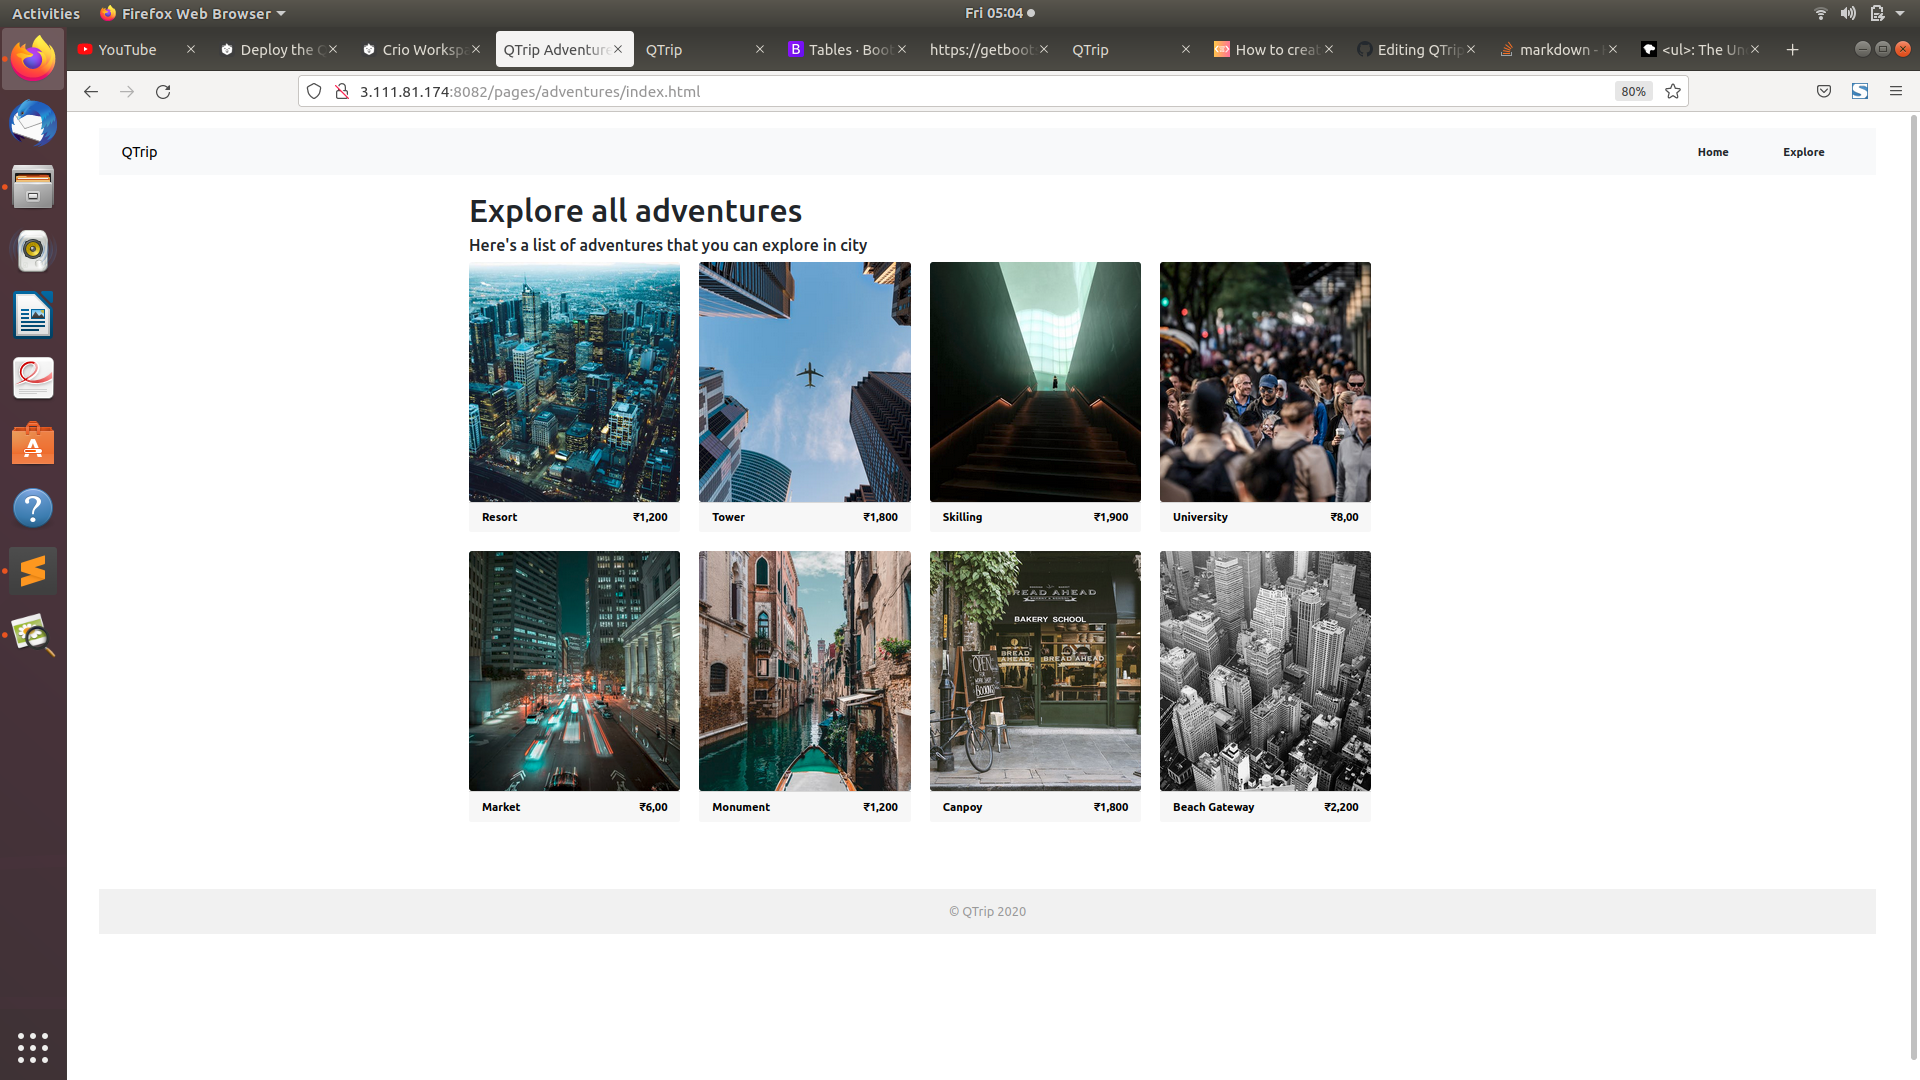Open the Explore navigation link
This screenshot has height=1080, width=1920.
(1803, 151)
